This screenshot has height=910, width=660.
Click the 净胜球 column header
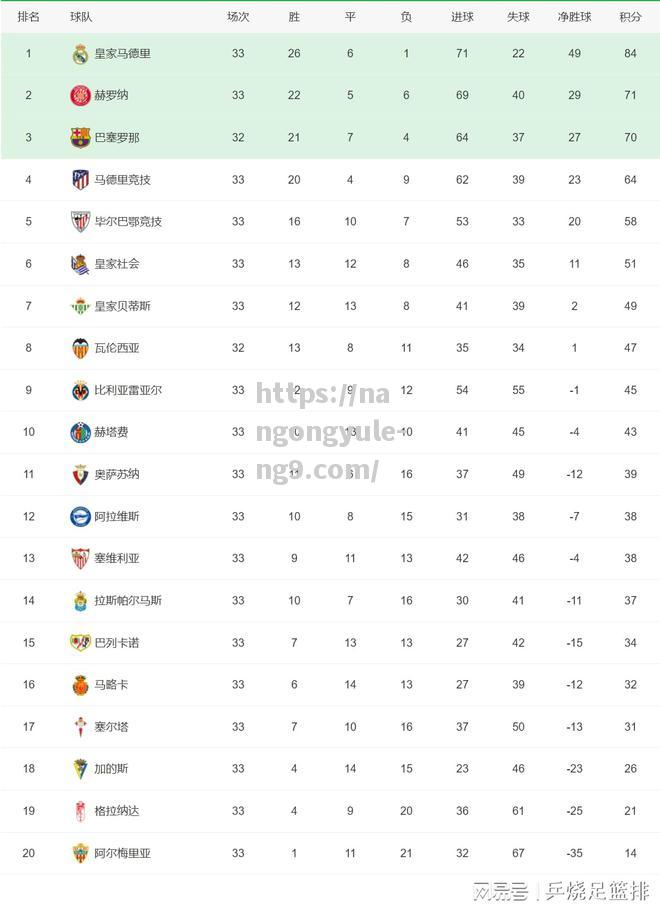[574, 17]
